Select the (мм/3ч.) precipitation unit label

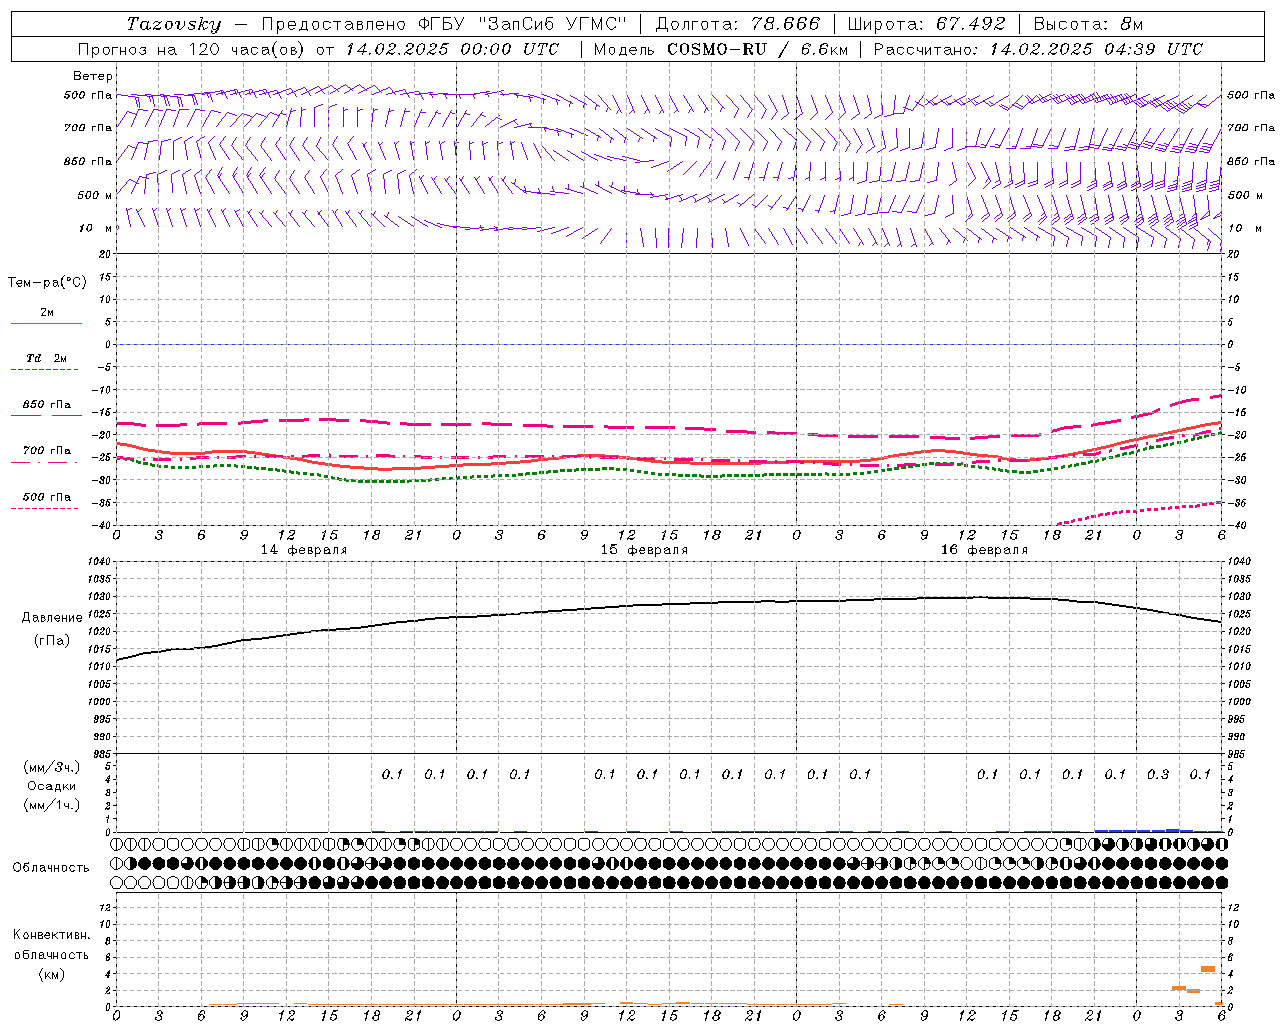52,767
